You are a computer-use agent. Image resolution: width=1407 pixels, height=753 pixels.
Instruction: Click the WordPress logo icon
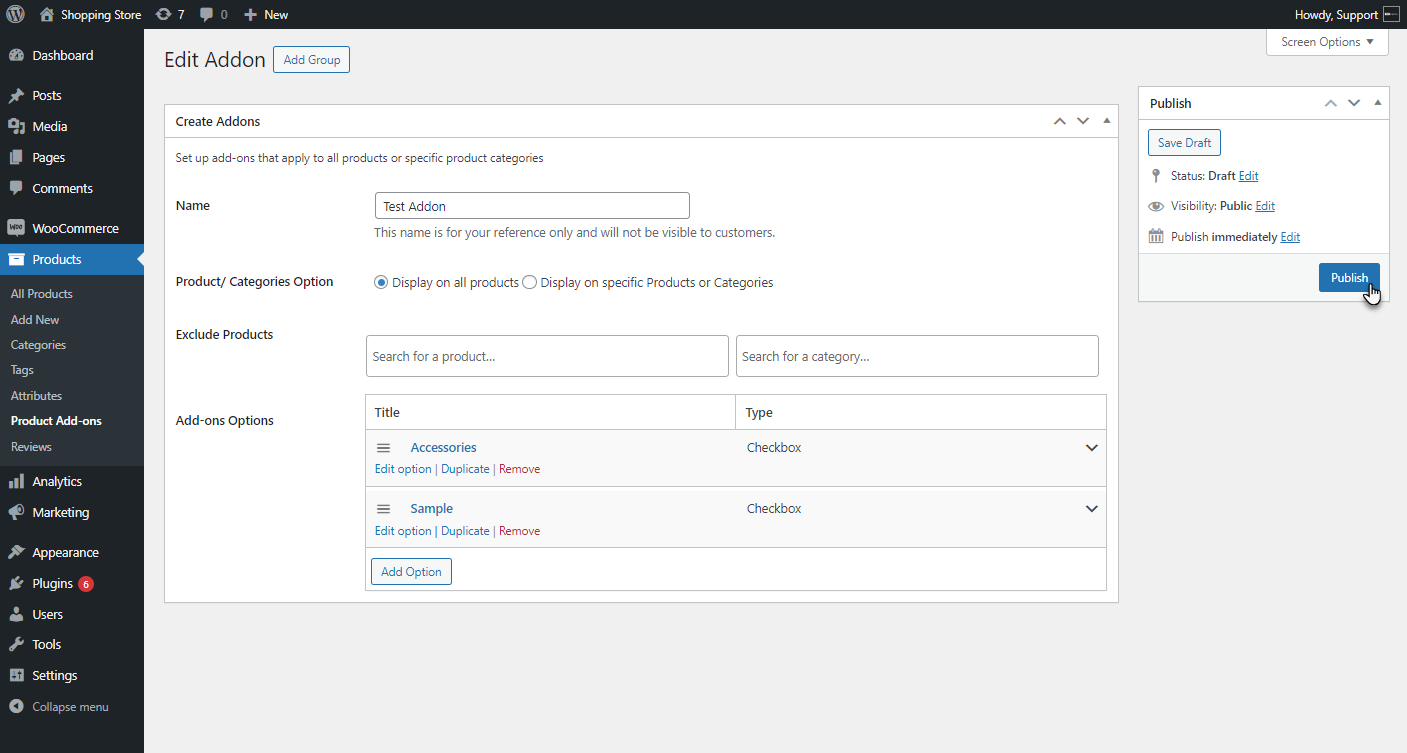(15, 15)
